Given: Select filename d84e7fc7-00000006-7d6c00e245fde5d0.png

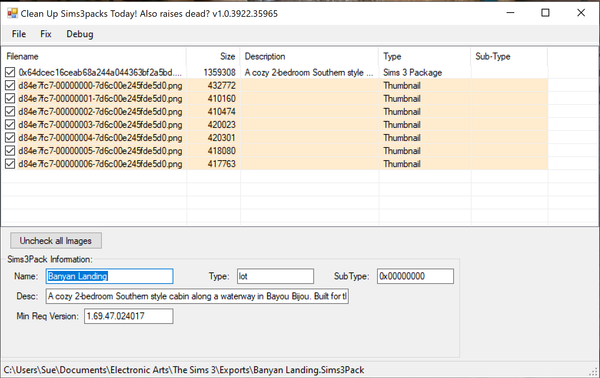Looking at the screenshot, I should click(100, 164).
